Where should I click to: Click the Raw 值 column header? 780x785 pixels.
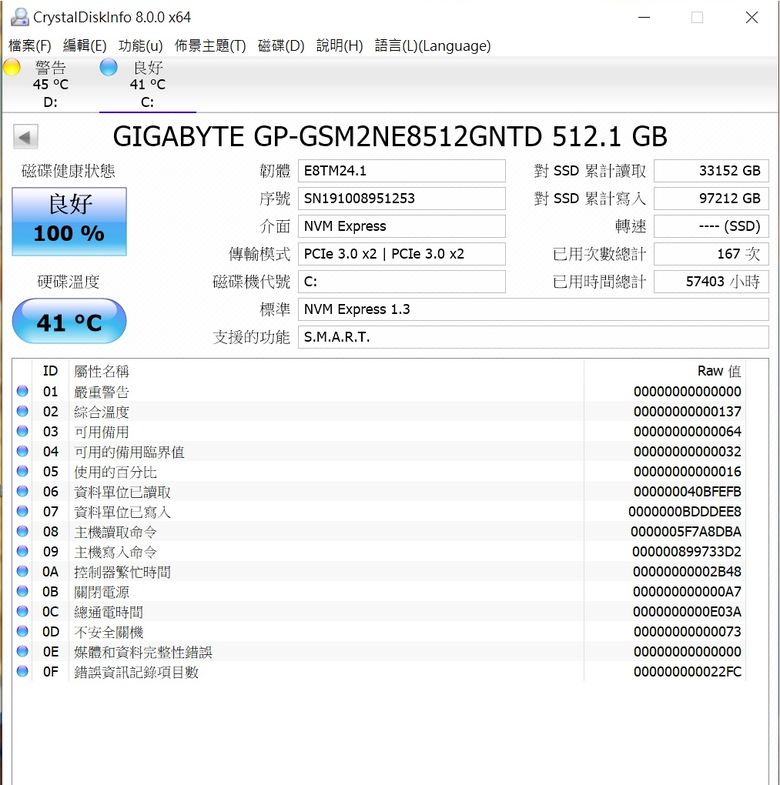point(664,371)
